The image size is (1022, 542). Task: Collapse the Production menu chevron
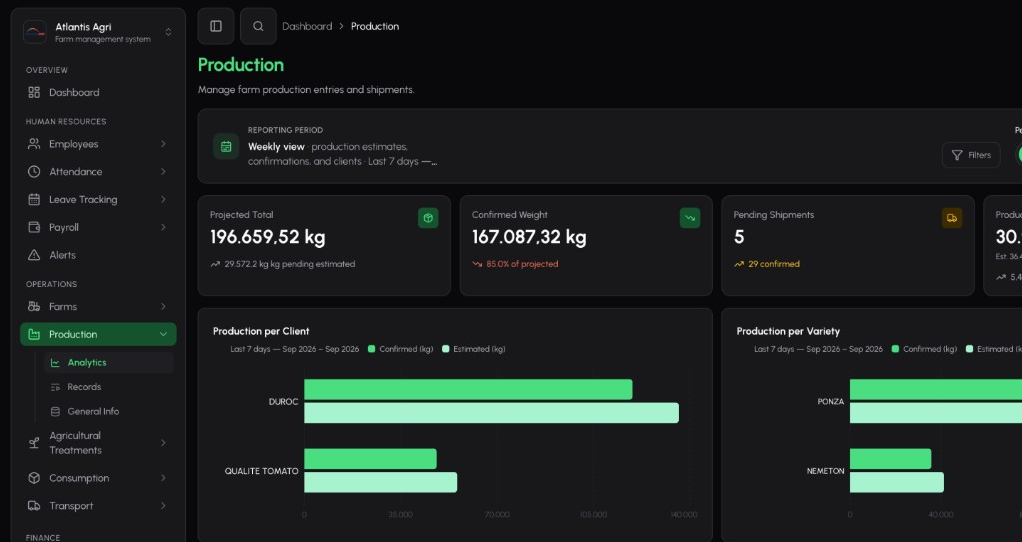[x=163, y=334]
